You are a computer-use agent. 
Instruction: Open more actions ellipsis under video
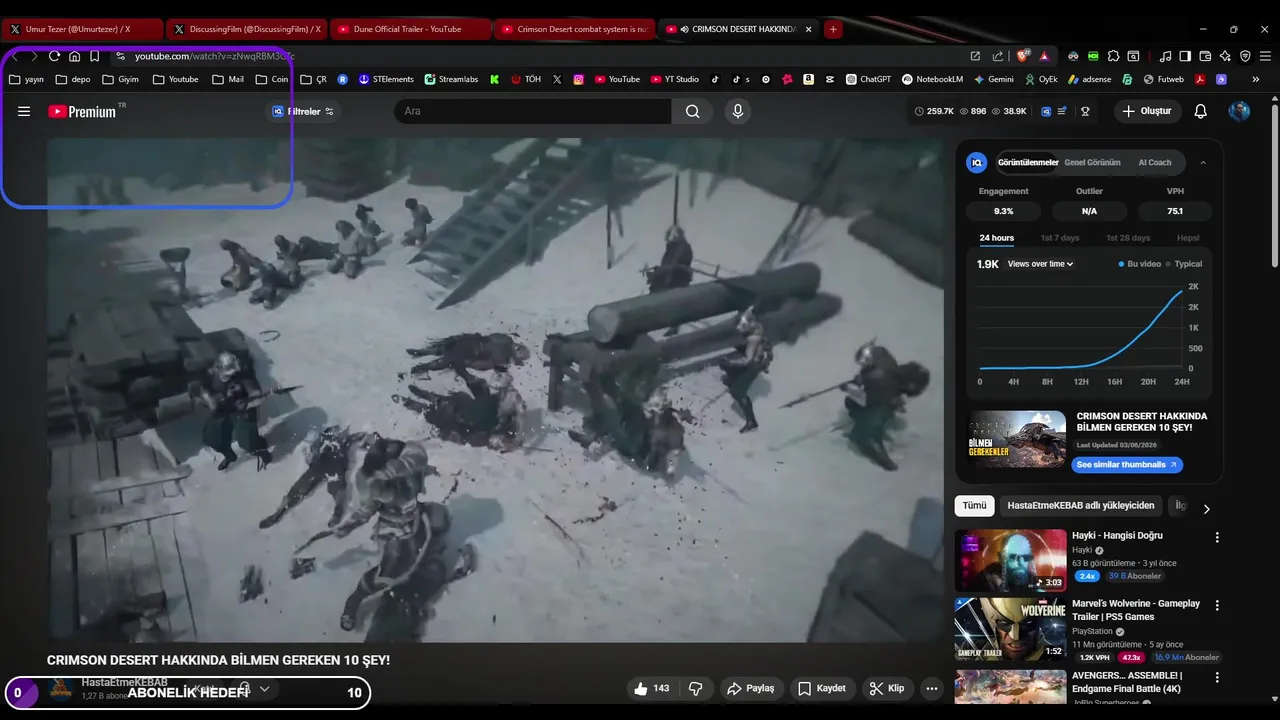click(932, 688)
